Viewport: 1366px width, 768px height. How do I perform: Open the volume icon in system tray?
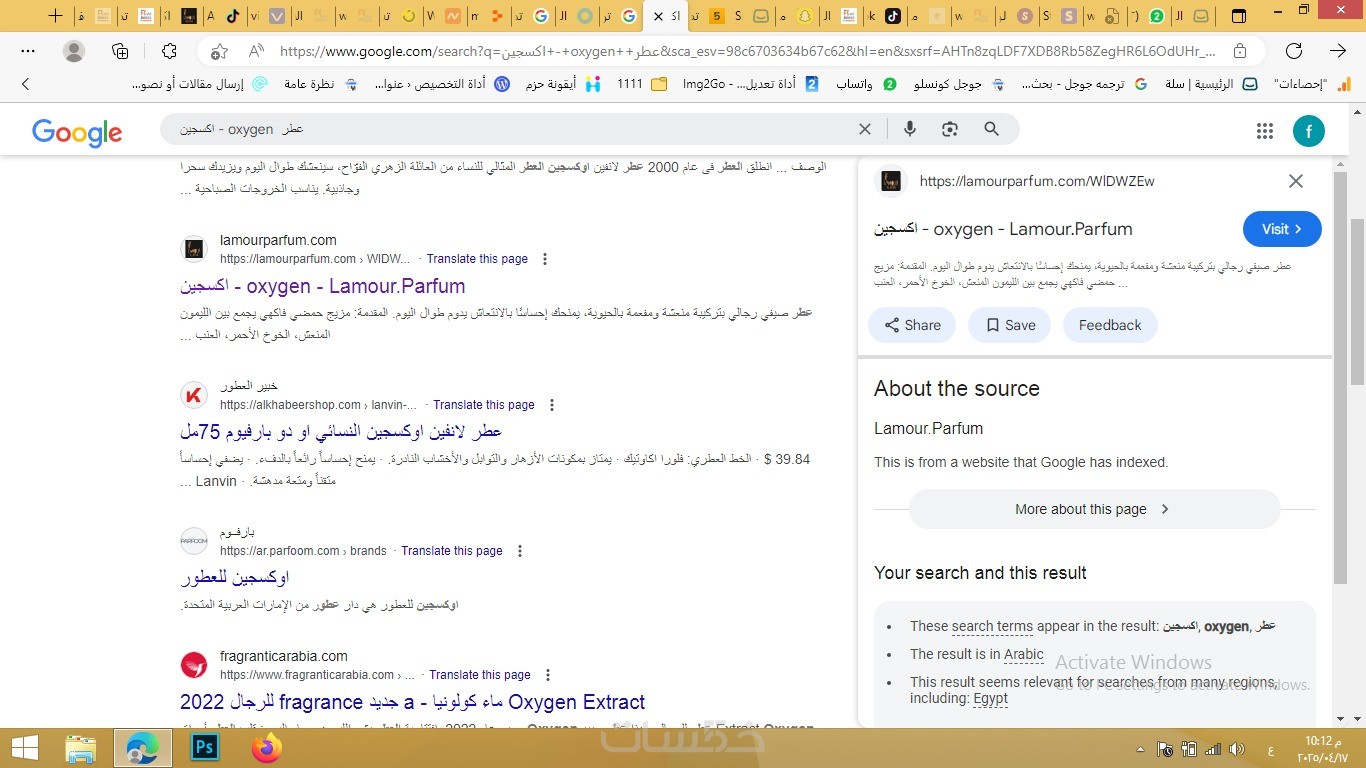1236,749
